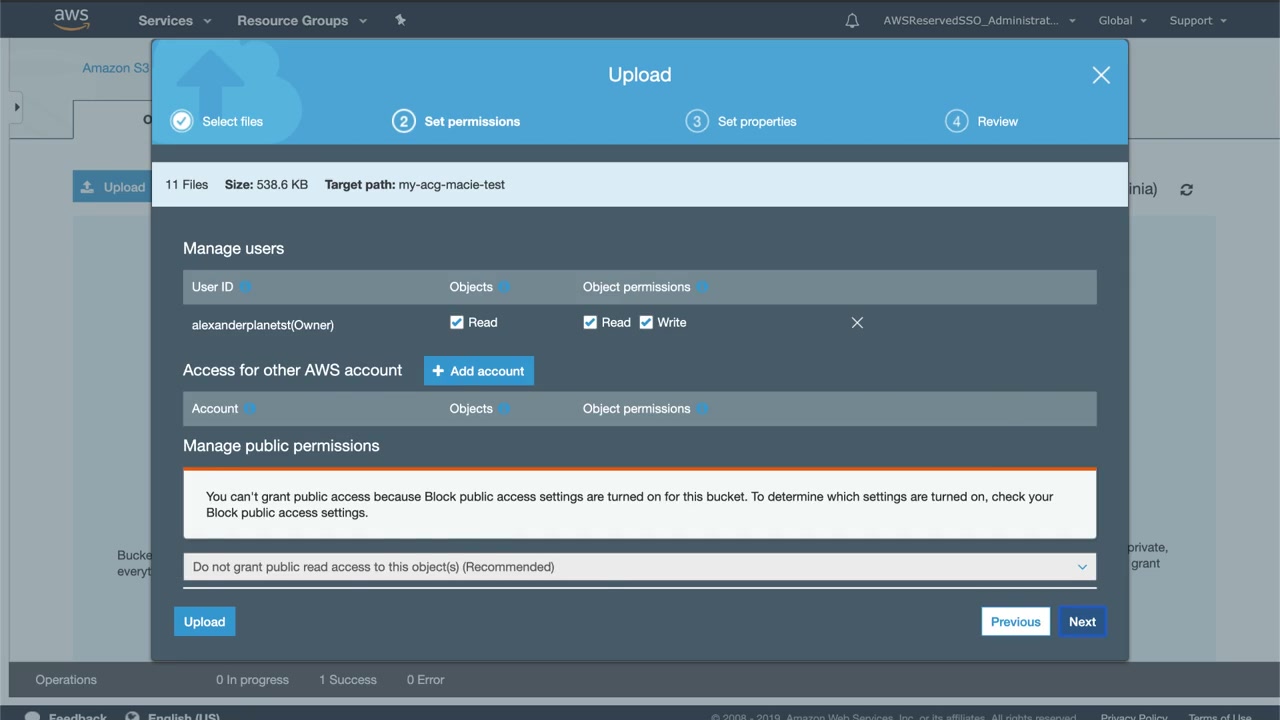Click the 0 Error status
Image resolution: width=1280 pixels, height=720 pixels.
[x=426, y=680]
